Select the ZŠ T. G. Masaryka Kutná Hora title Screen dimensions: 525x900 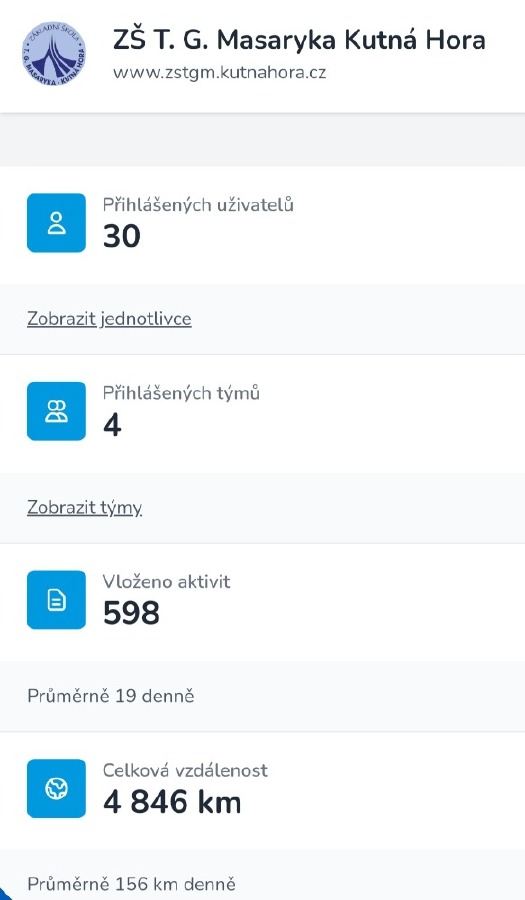click(x=299, y=40)
